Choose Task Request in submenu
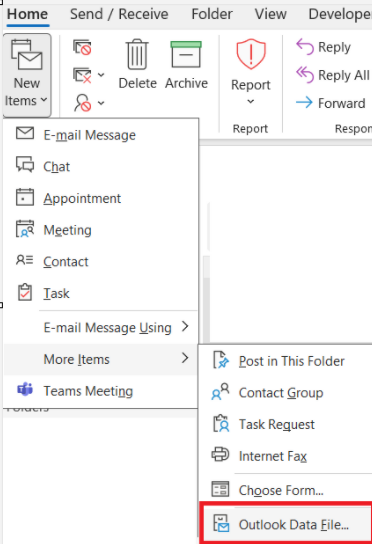Image resolution: width=372 pixels, height=544 pixels. pyautogui.click(x=285, y=424)
